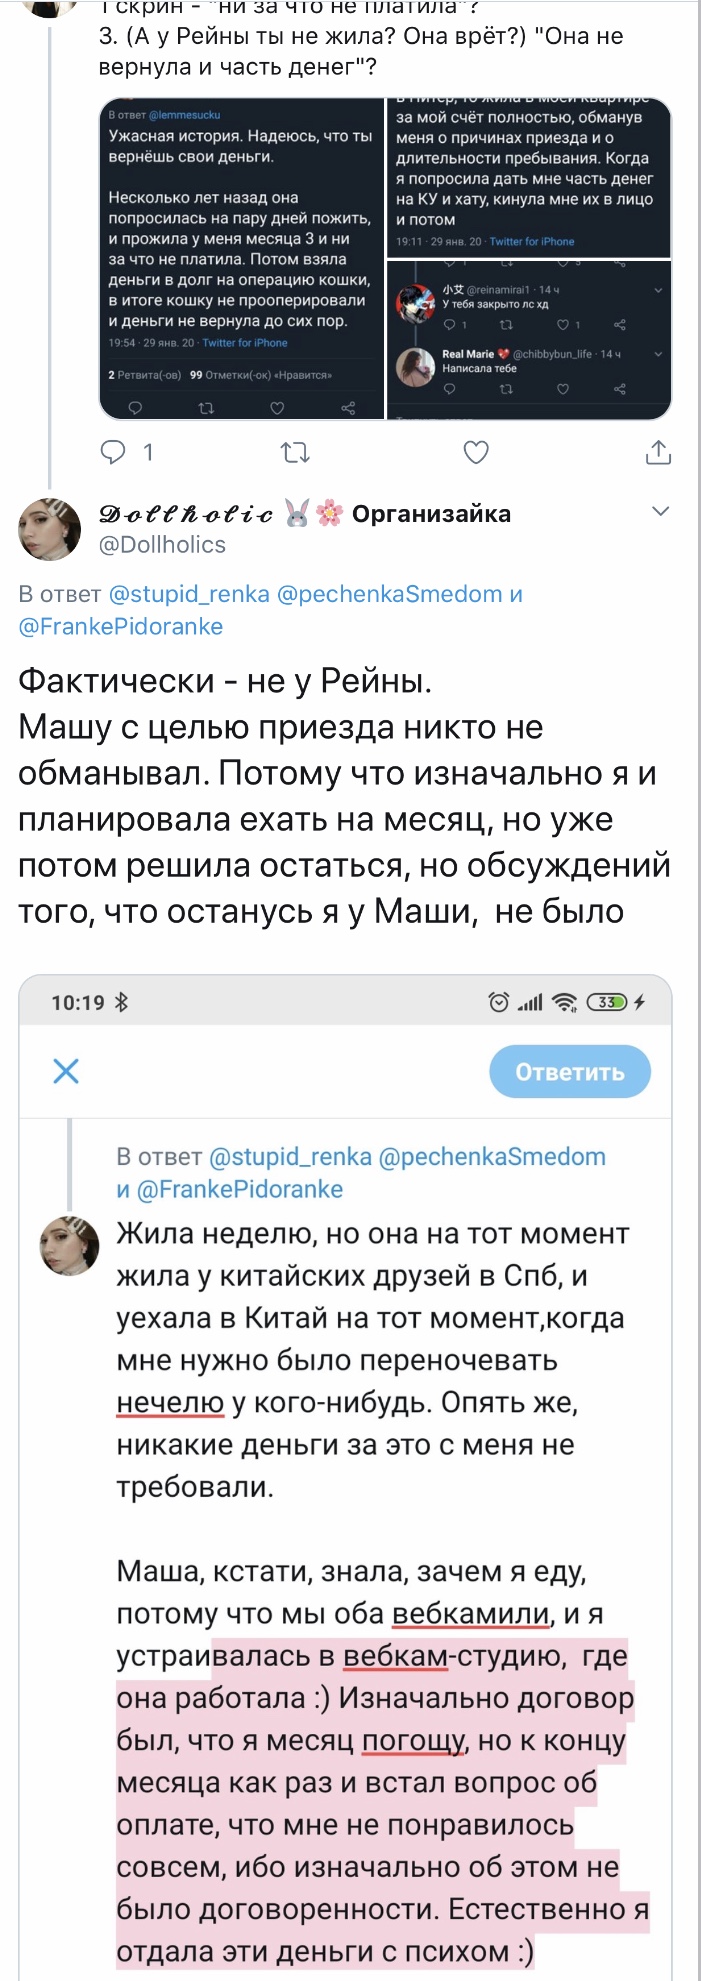Tap the avatar inside the embedded reply screenshot

tap(69, 1246)
